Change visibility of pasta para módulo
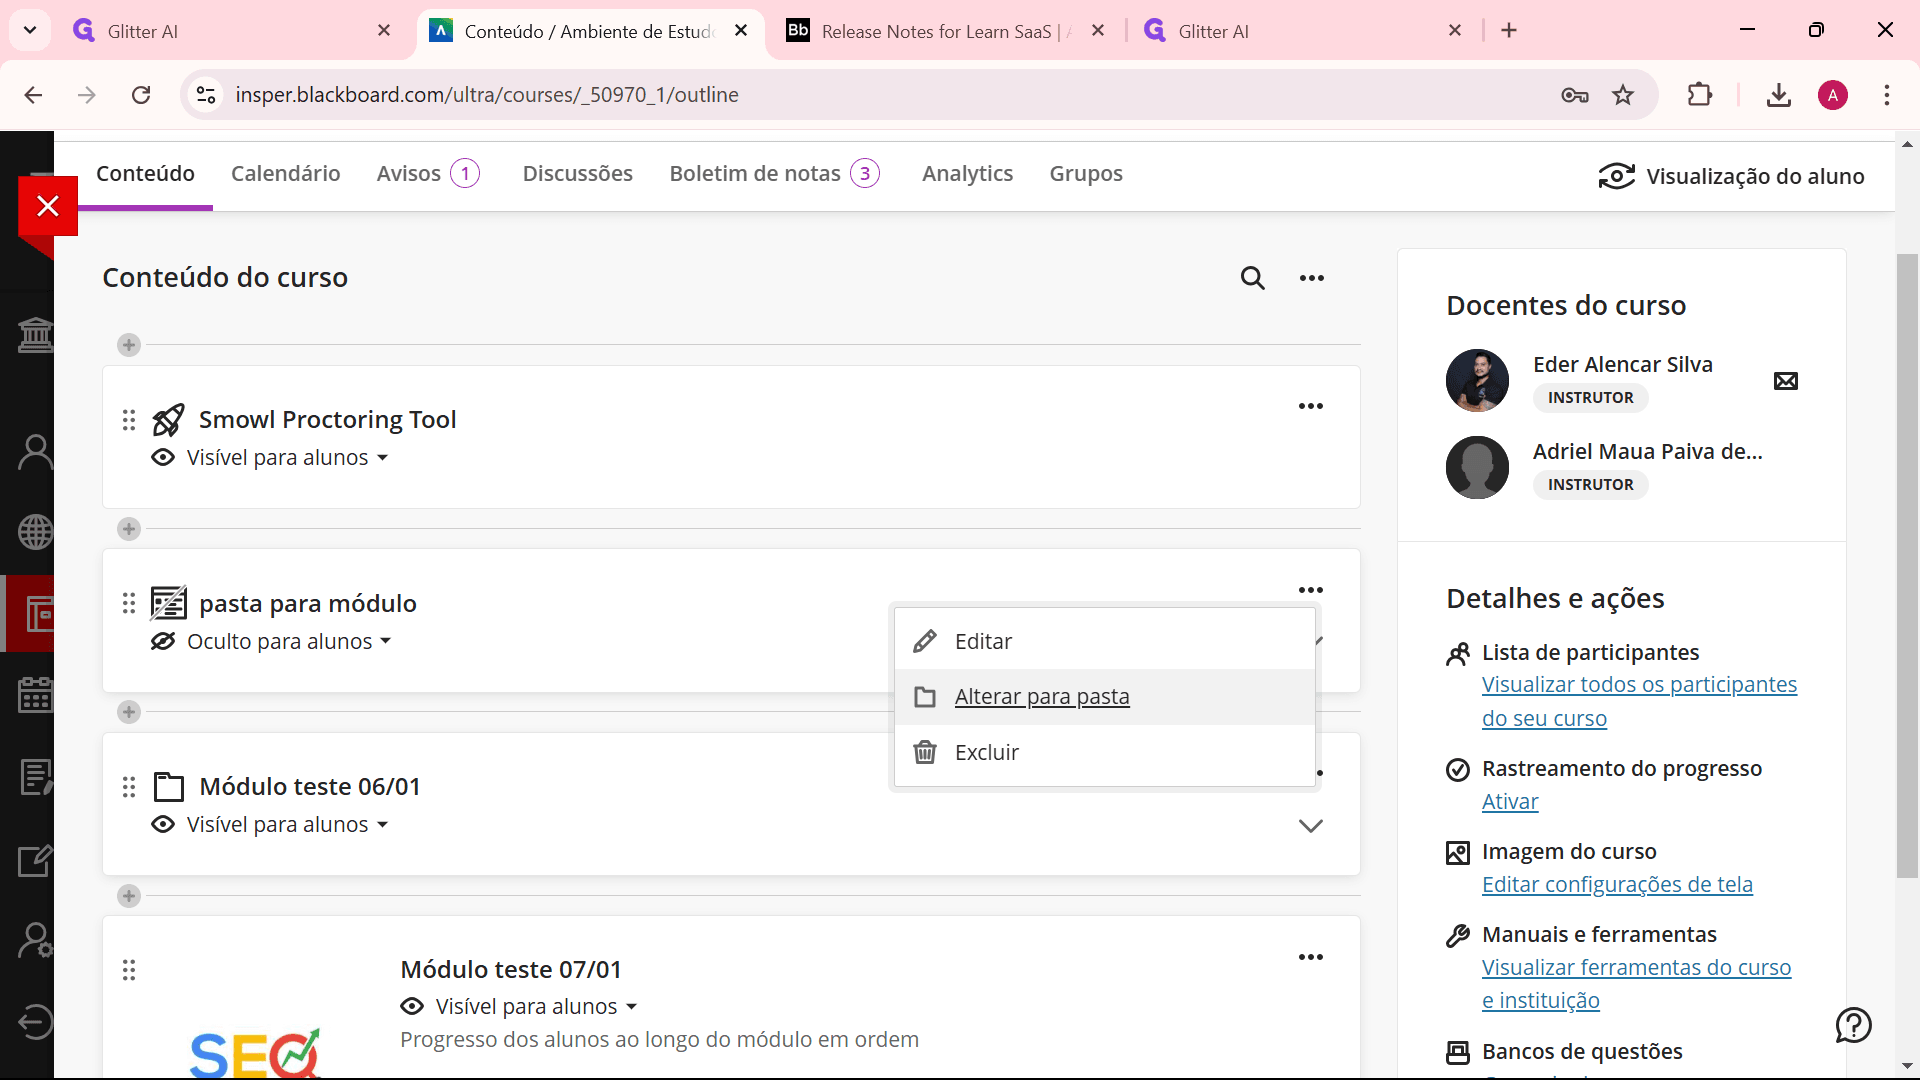 tap(271, 642)
